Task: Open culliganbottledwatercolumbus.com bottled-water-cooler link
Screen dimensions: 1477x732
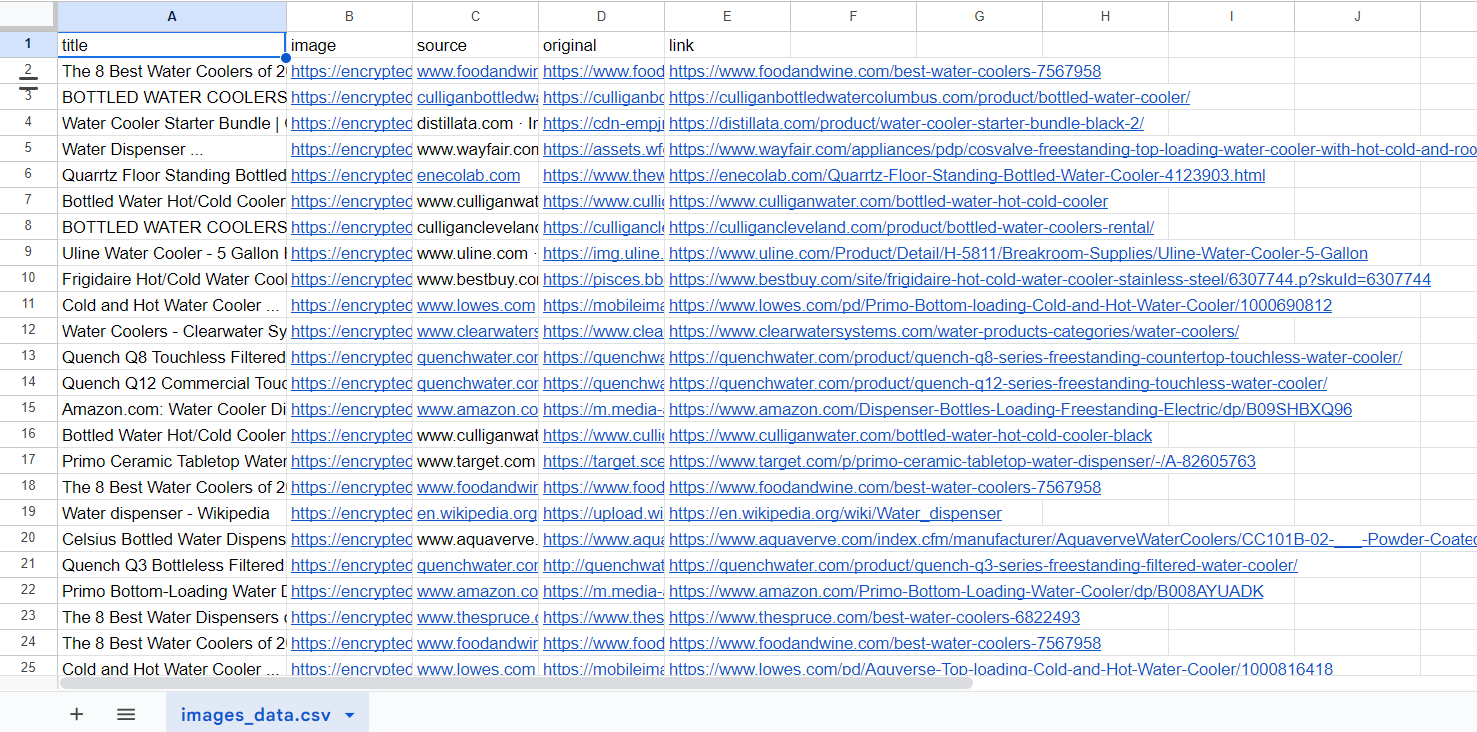Action: [929, 97]
